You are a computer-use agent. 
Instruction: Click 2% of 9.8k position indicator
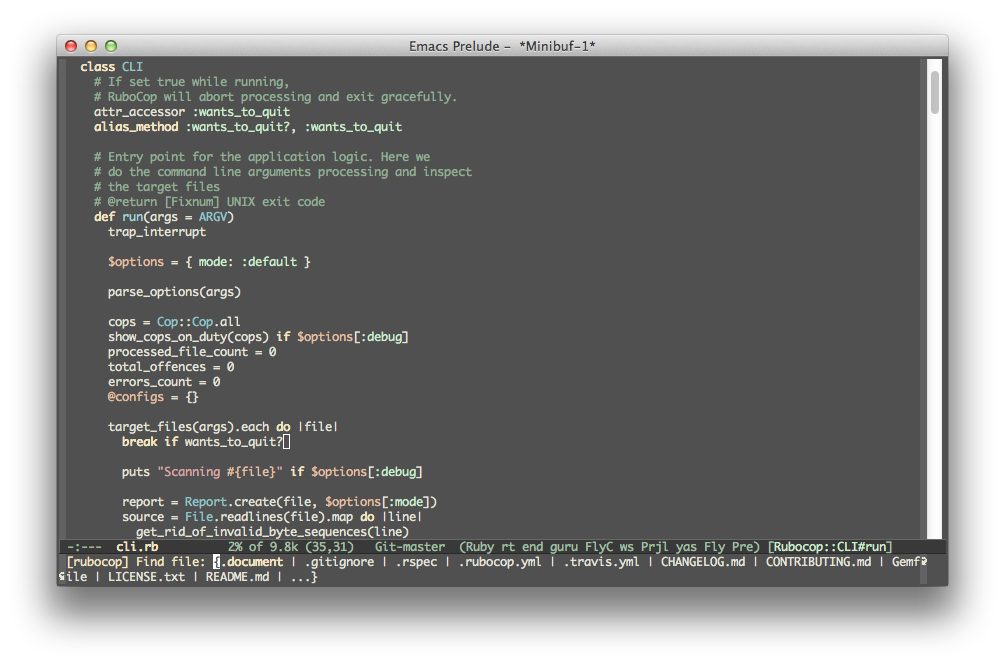[x=263, y=546]
